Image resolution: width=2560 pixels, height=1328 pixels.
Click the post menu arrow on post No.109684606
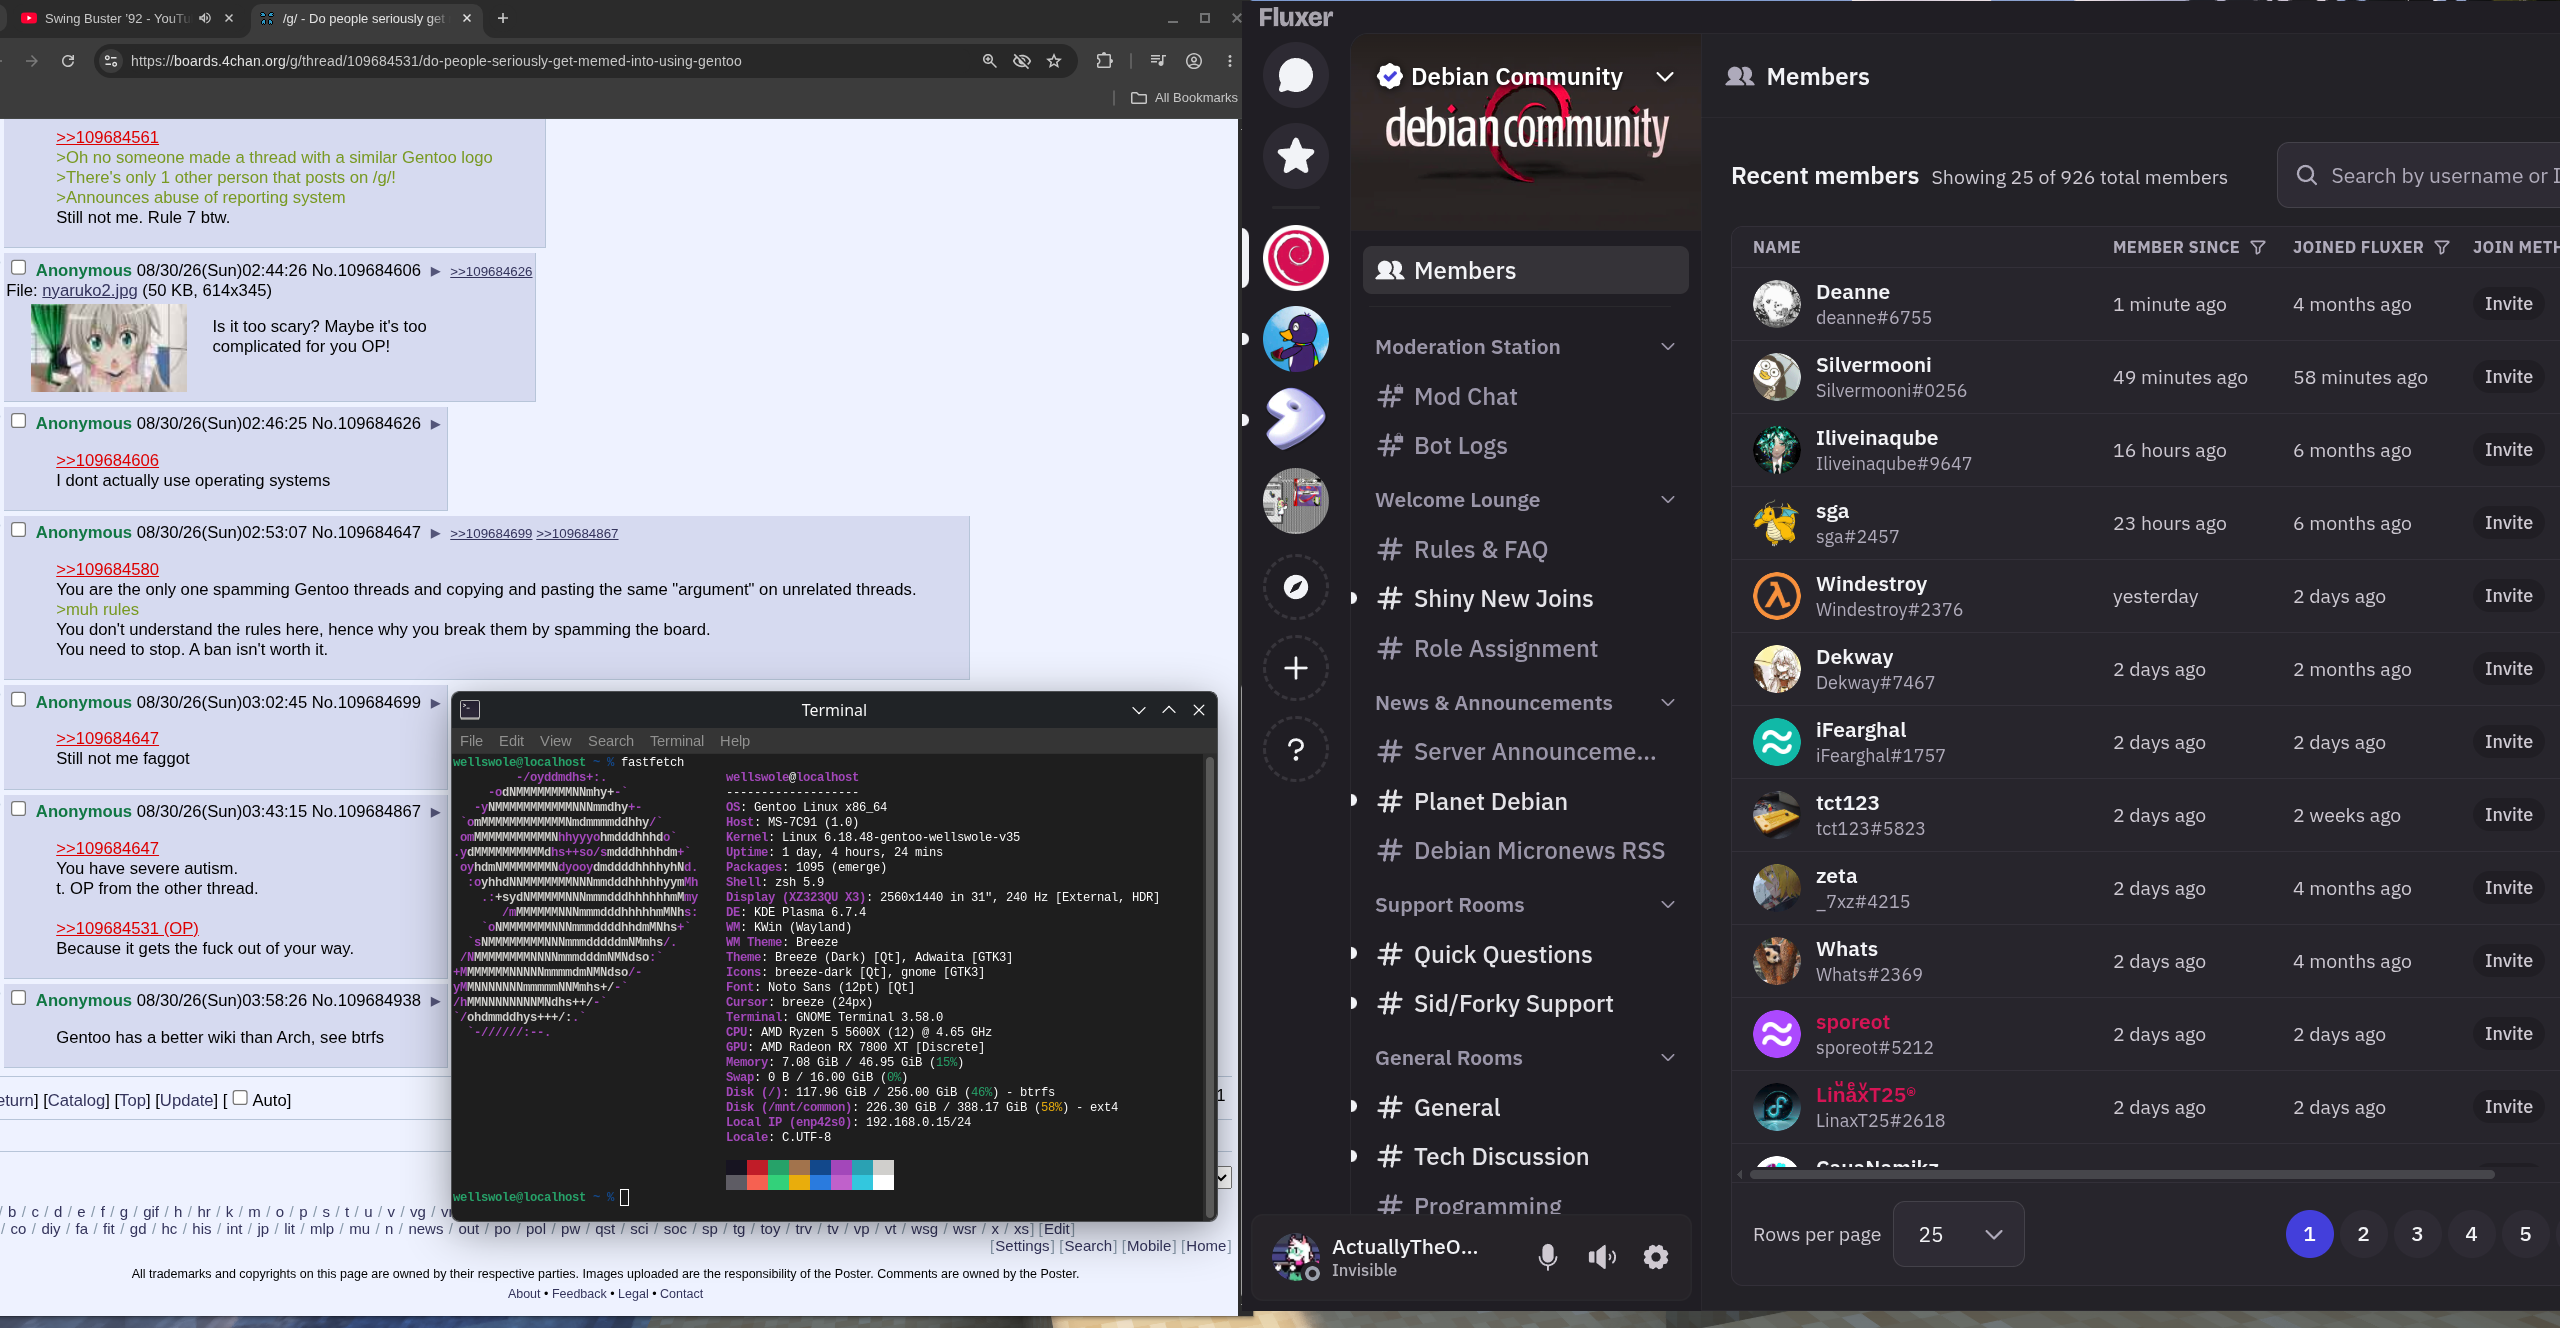(x=435, y=271)
